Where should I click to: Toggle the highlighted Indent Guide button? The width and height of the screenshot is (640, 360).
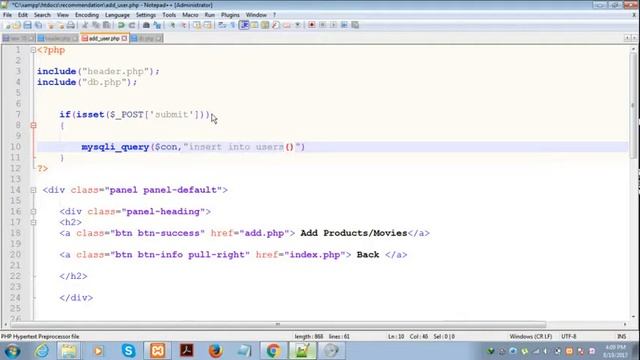(x=244, y=25)
